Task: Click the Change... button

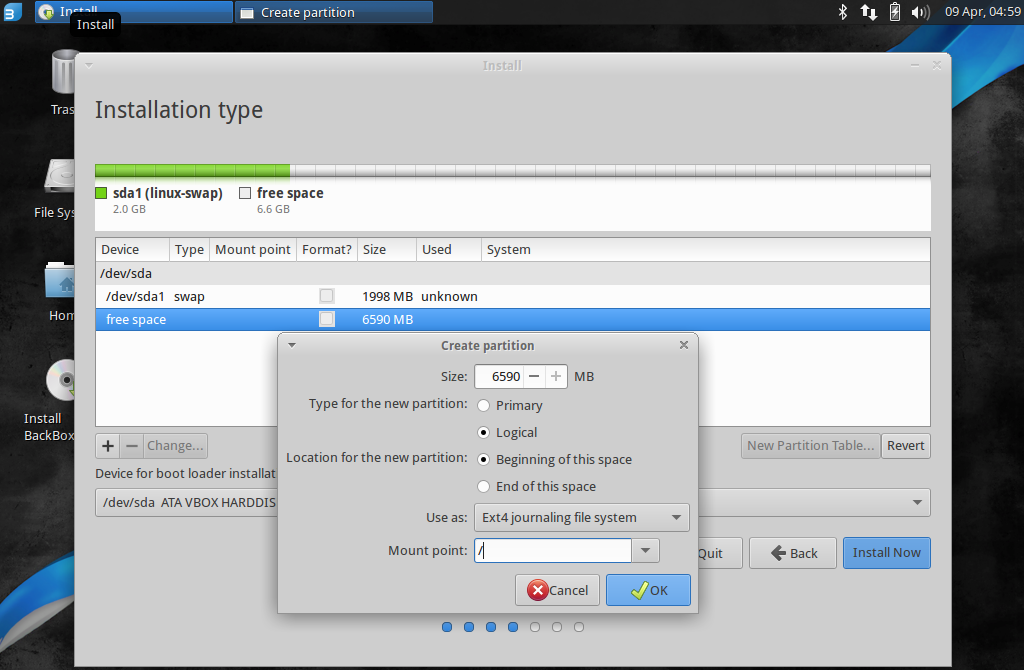Action: [175, 445]
